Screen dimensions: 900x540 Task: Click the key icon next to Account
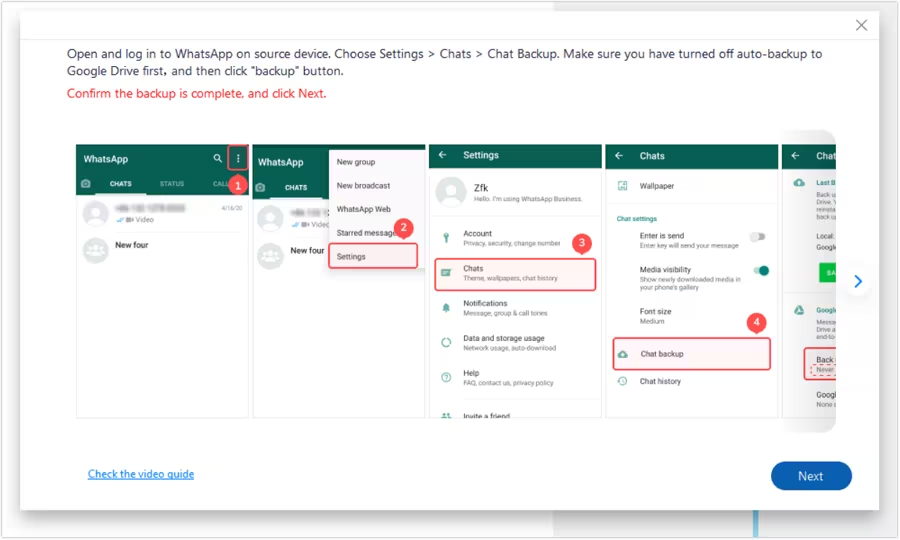point(446,238)
